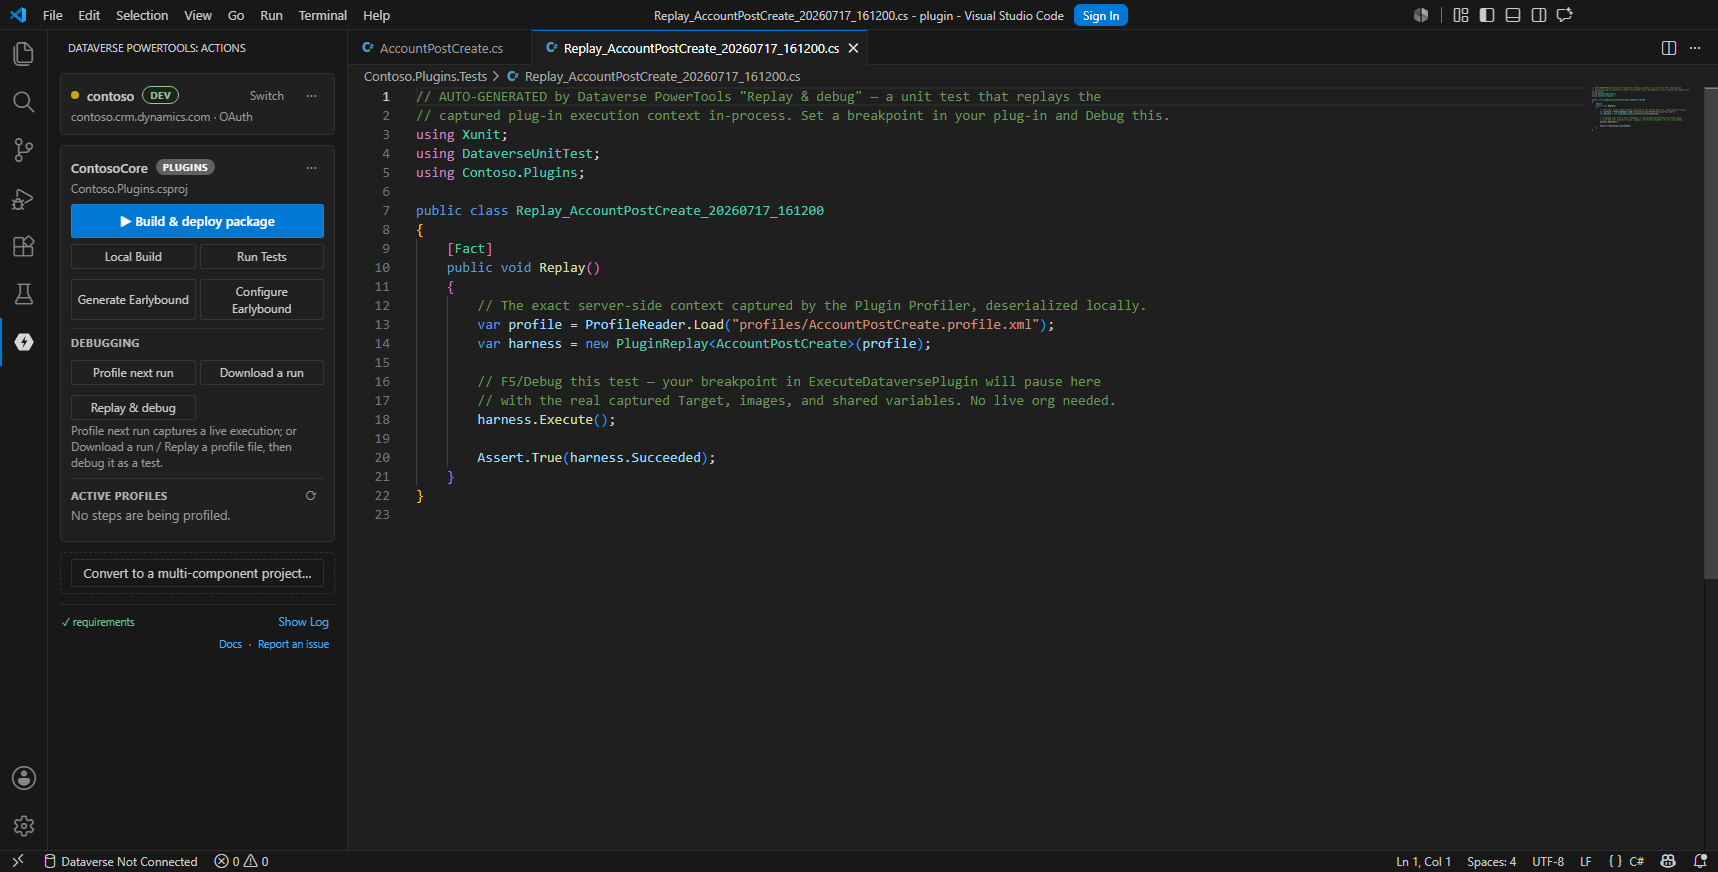Image resolution: width=1718 pixels, height=872 pixels.
Task: Open the Selection menu
Action: [x=142, y=15]
